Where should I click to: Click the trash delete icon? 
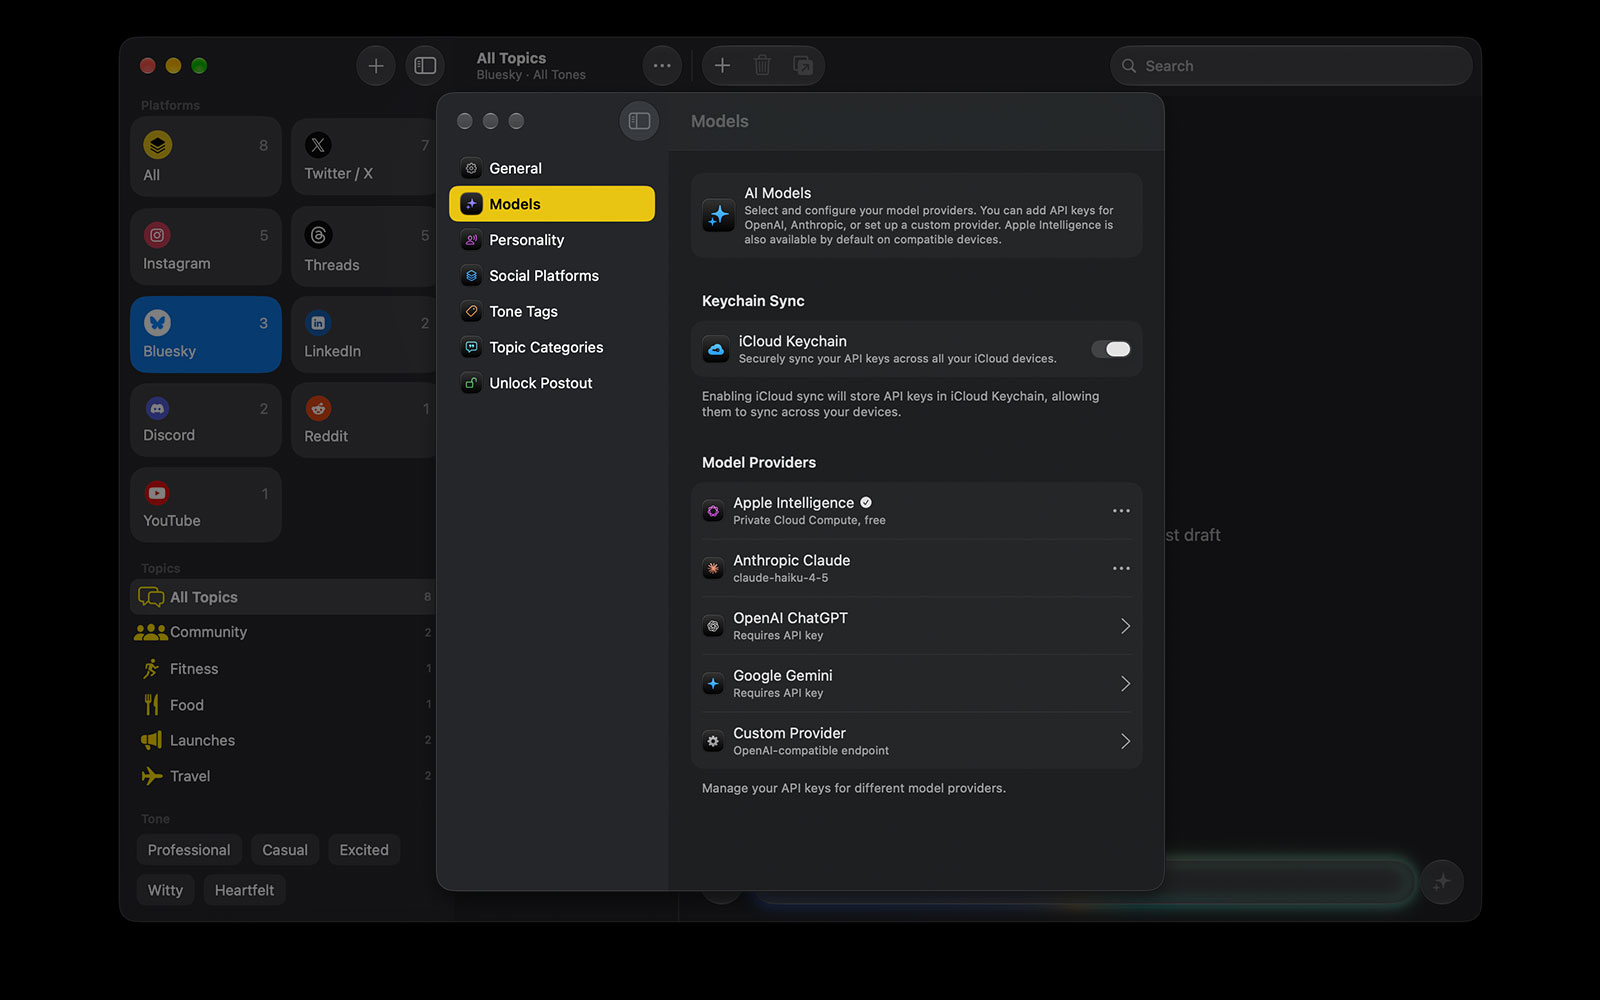coord(762,66)
